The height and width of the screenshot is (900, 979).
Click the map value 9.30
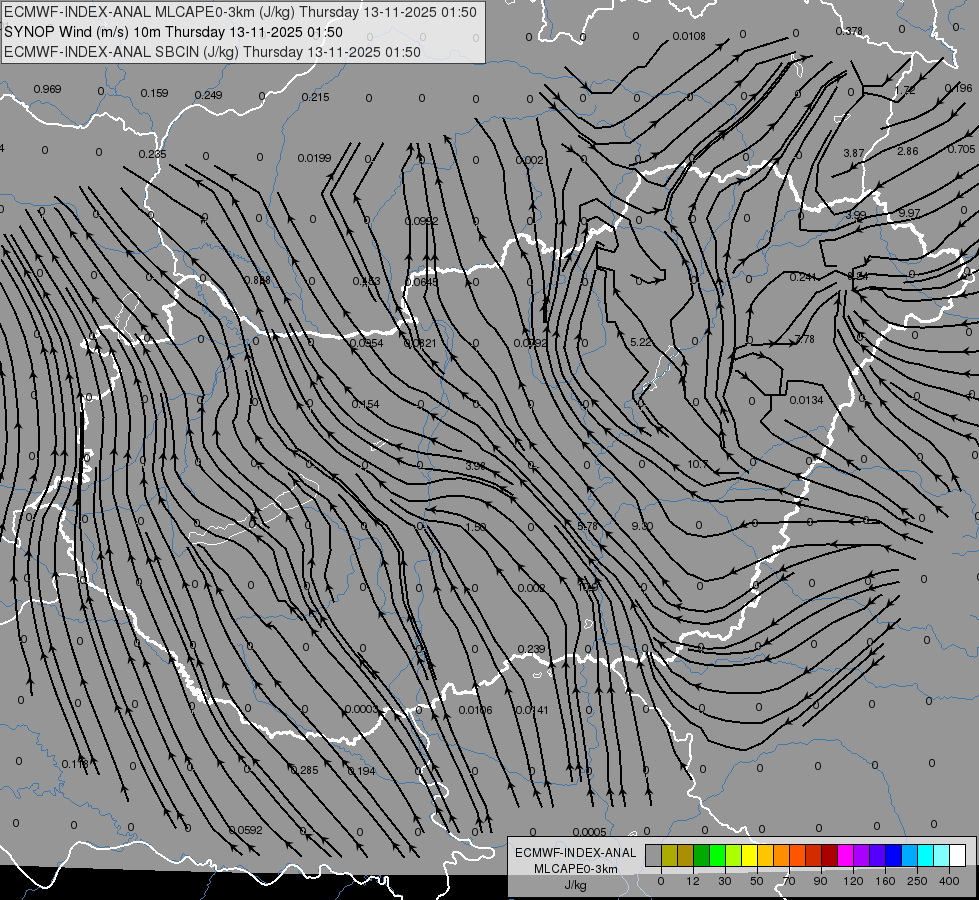[x=642, y=526]
